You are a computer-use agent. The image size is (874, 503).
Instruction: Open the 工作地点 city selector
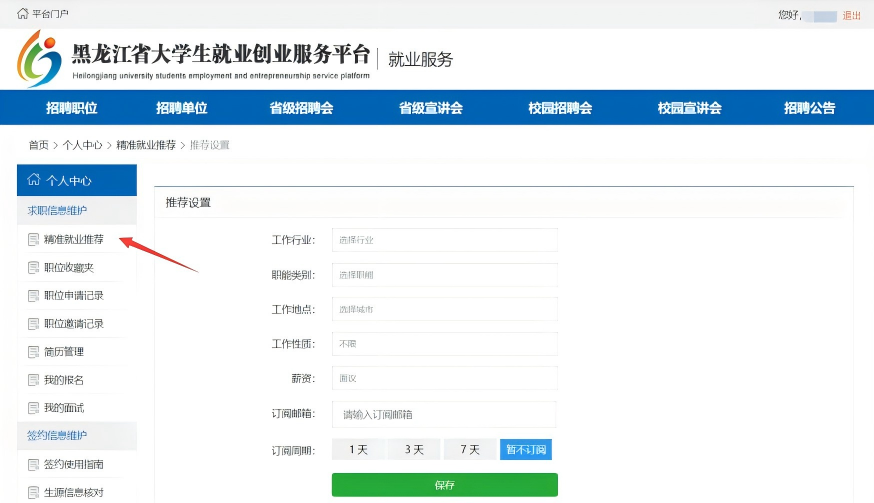tap(444, 310)
